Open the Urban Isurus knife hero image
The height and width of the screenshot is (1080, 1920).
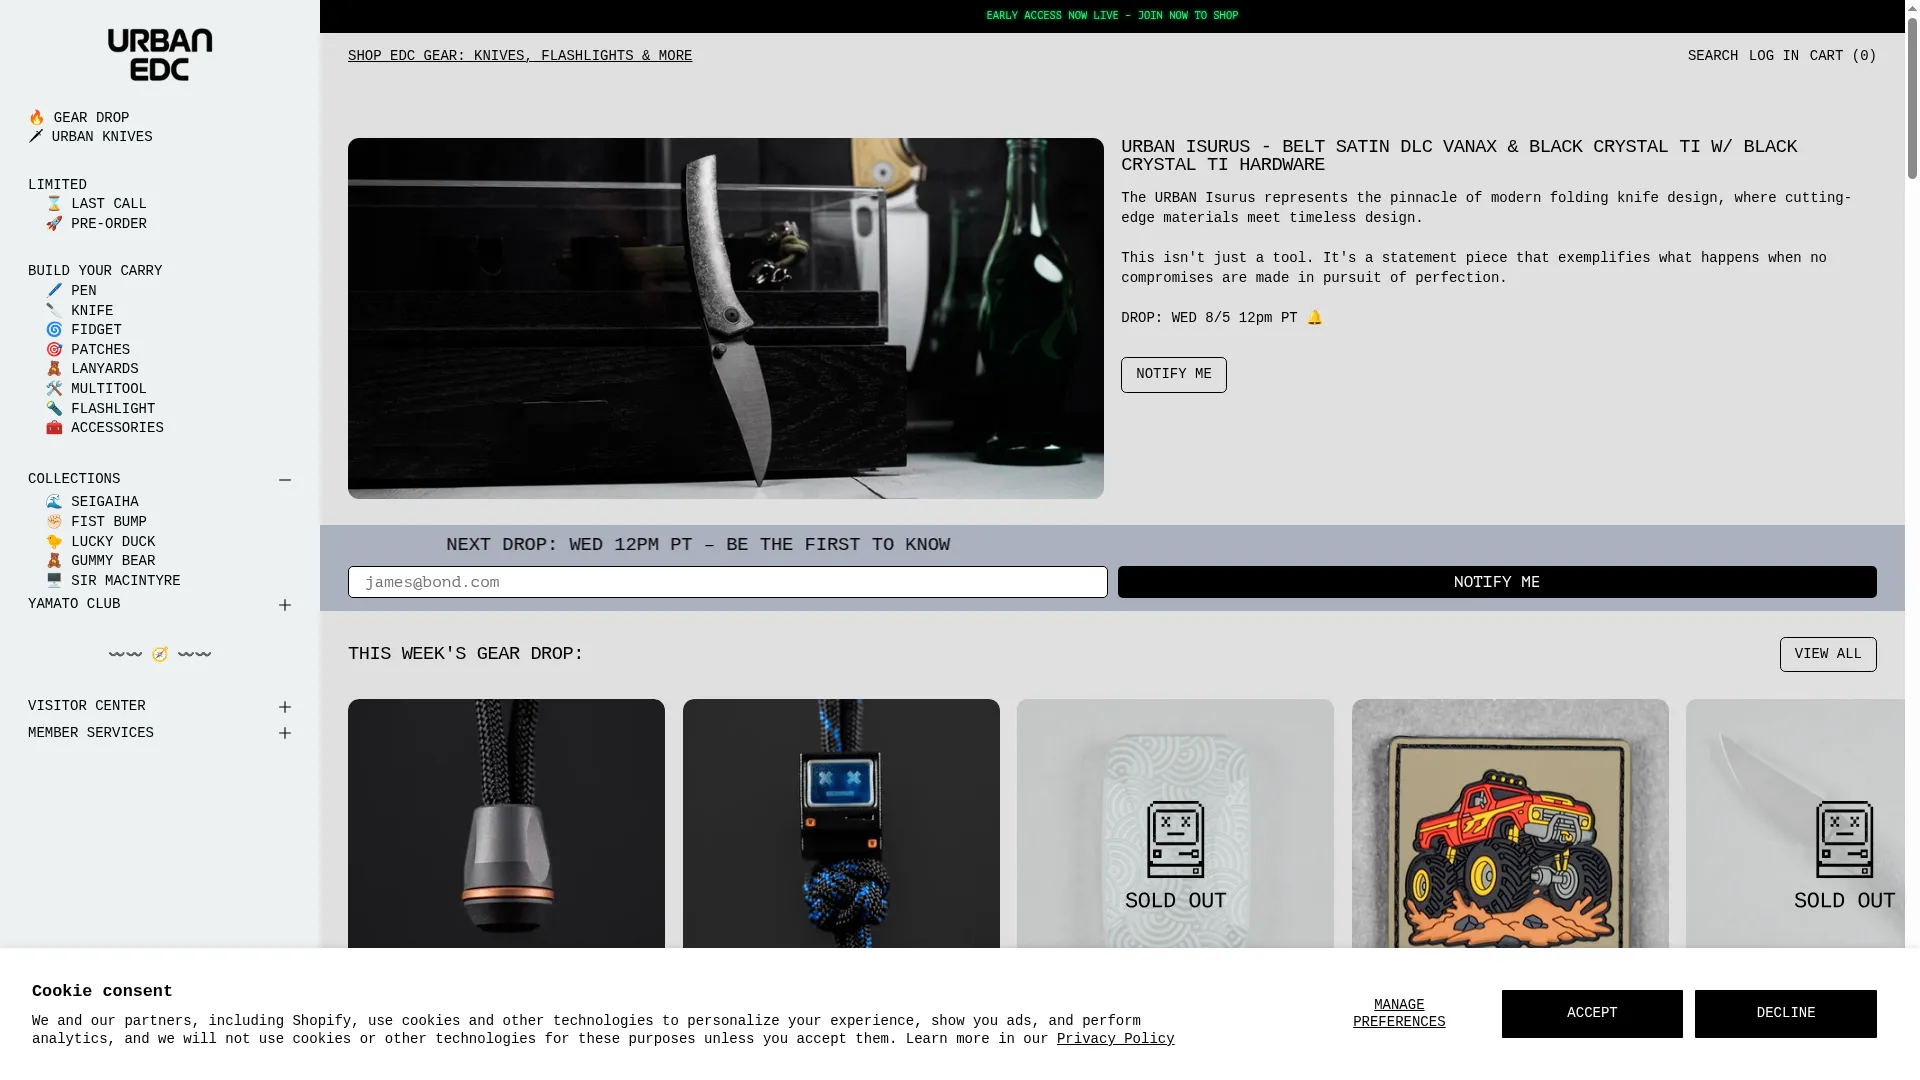725,318
